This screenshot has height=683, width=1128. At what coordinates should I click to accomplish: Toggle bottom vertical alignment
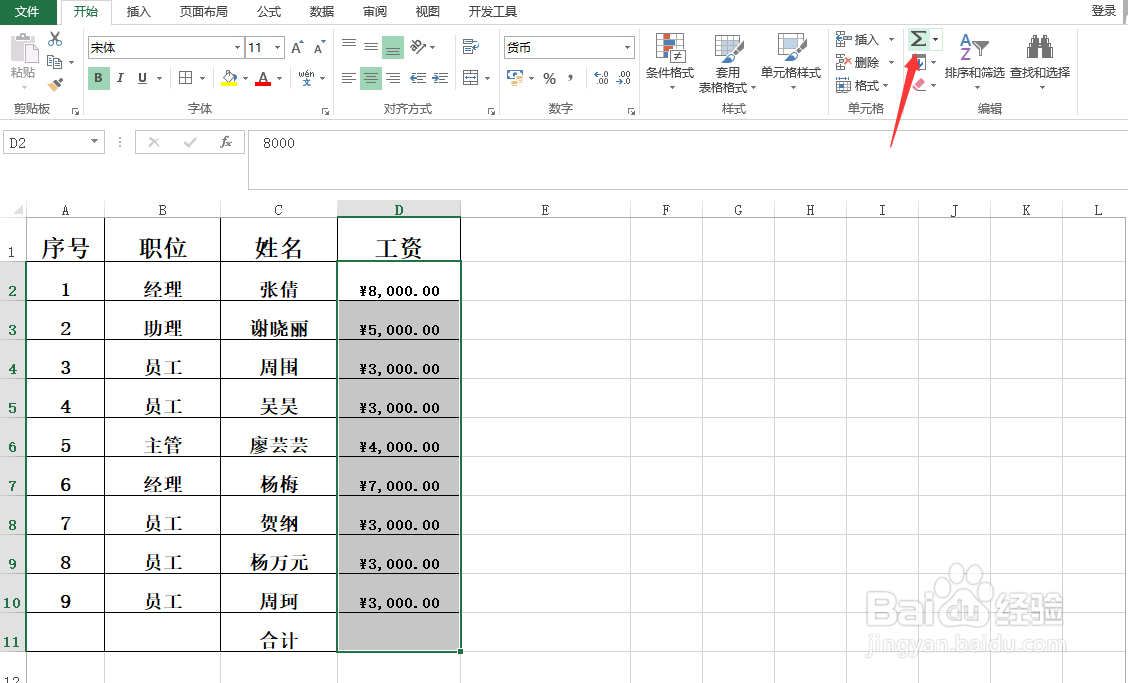tap(393, 47)
